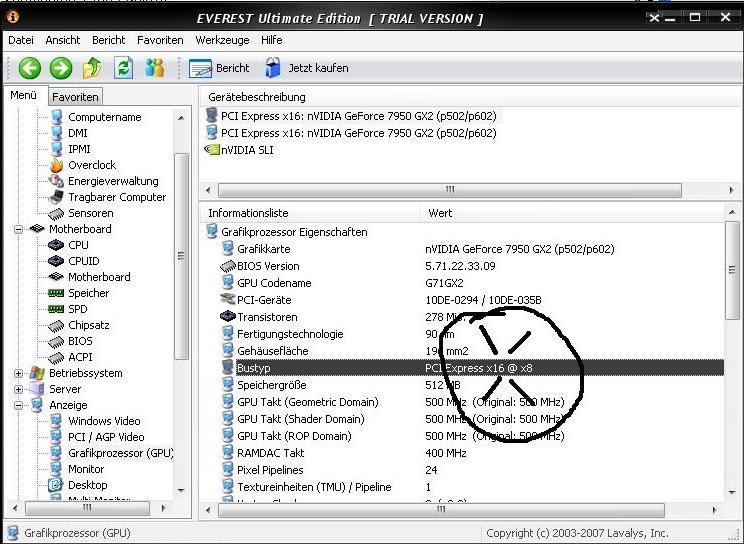The width and height of the screenshot is (744, 544).
Task: Click the Refresh toolbar icon
Action: tap(123, 68)
